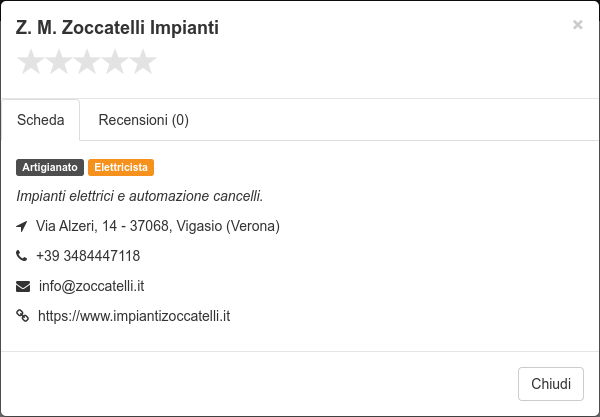Rate three stars using the third star
Viewport: 600px width, 417px height.
tap(87, 62)
